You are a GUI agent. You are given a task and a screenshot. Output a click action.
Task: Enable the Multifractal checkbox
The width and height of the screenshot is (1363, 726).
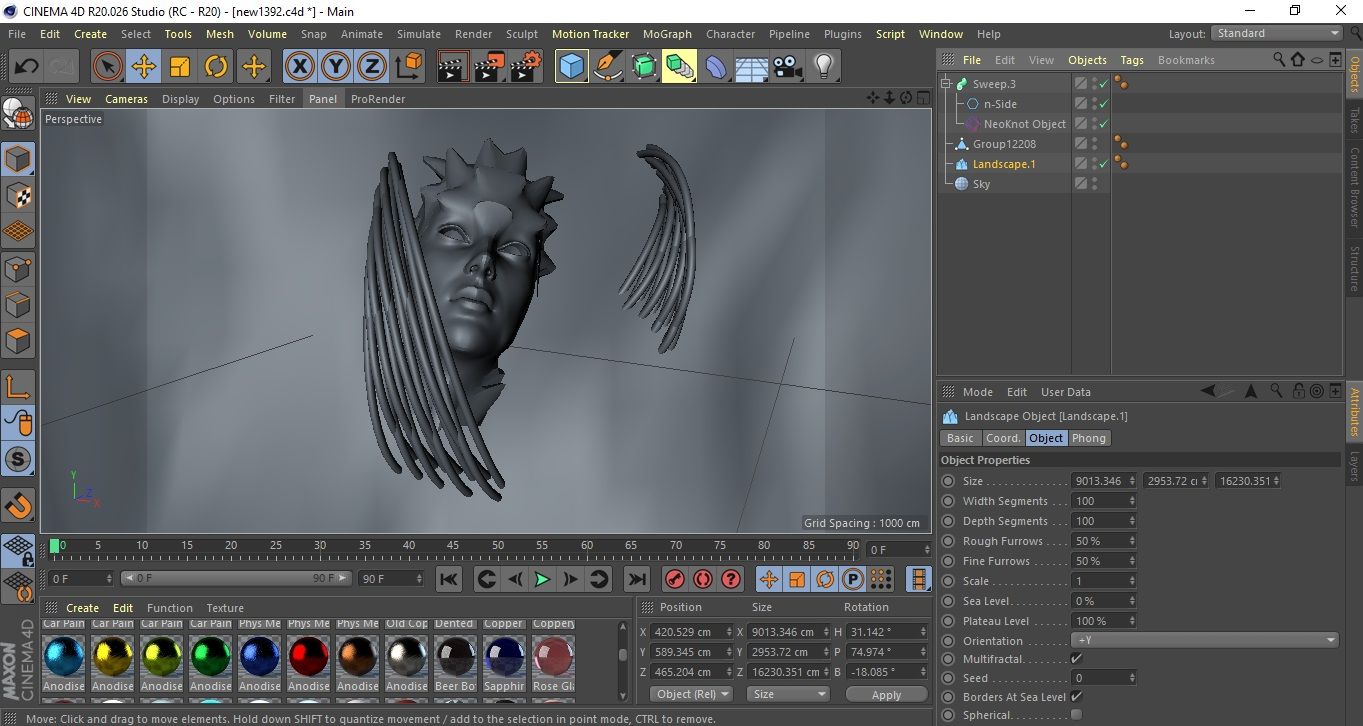[1076, 659]
